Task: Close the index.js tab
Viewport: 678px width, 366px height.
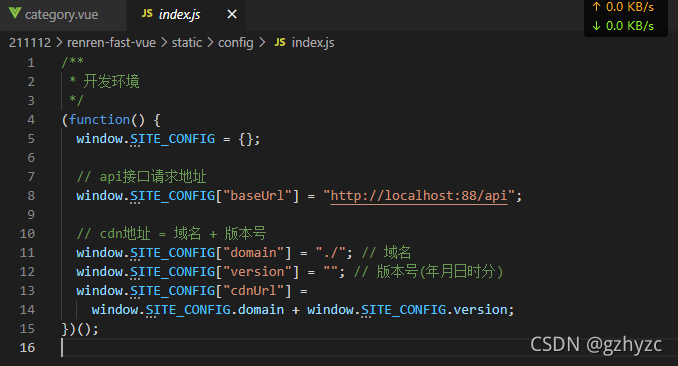Action: pos(232,15)
